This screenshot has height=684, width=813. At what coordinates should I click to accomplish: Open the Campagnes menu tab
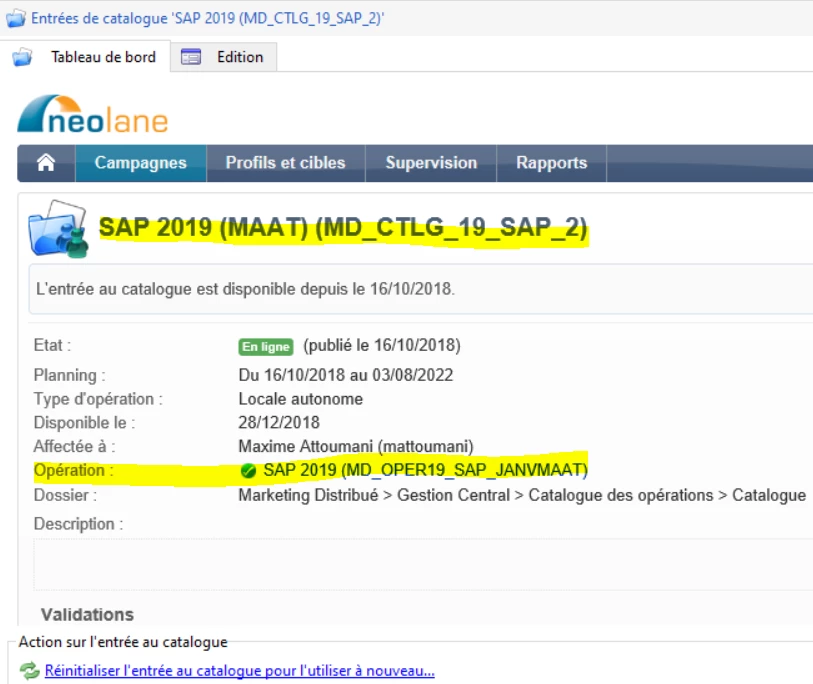[141, 163]
